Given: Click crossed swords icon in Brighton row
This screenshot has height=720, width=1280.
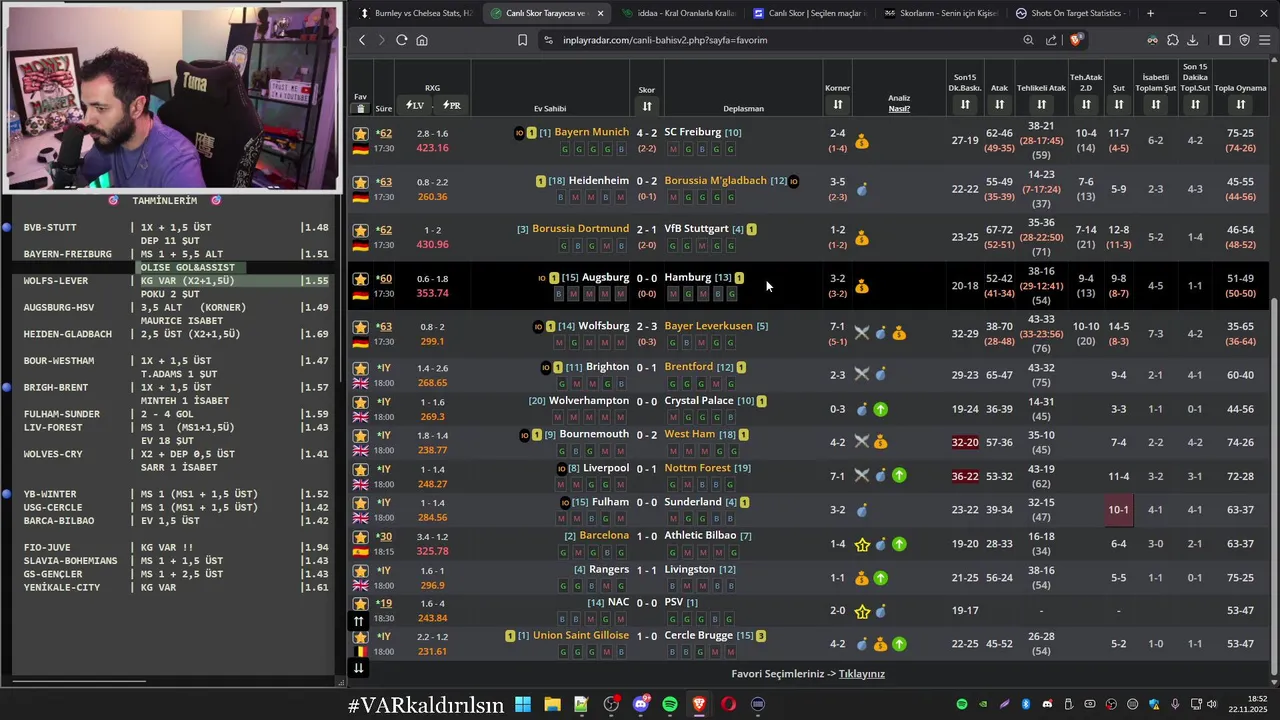Looking at the screenshot, I should (862, 375).
